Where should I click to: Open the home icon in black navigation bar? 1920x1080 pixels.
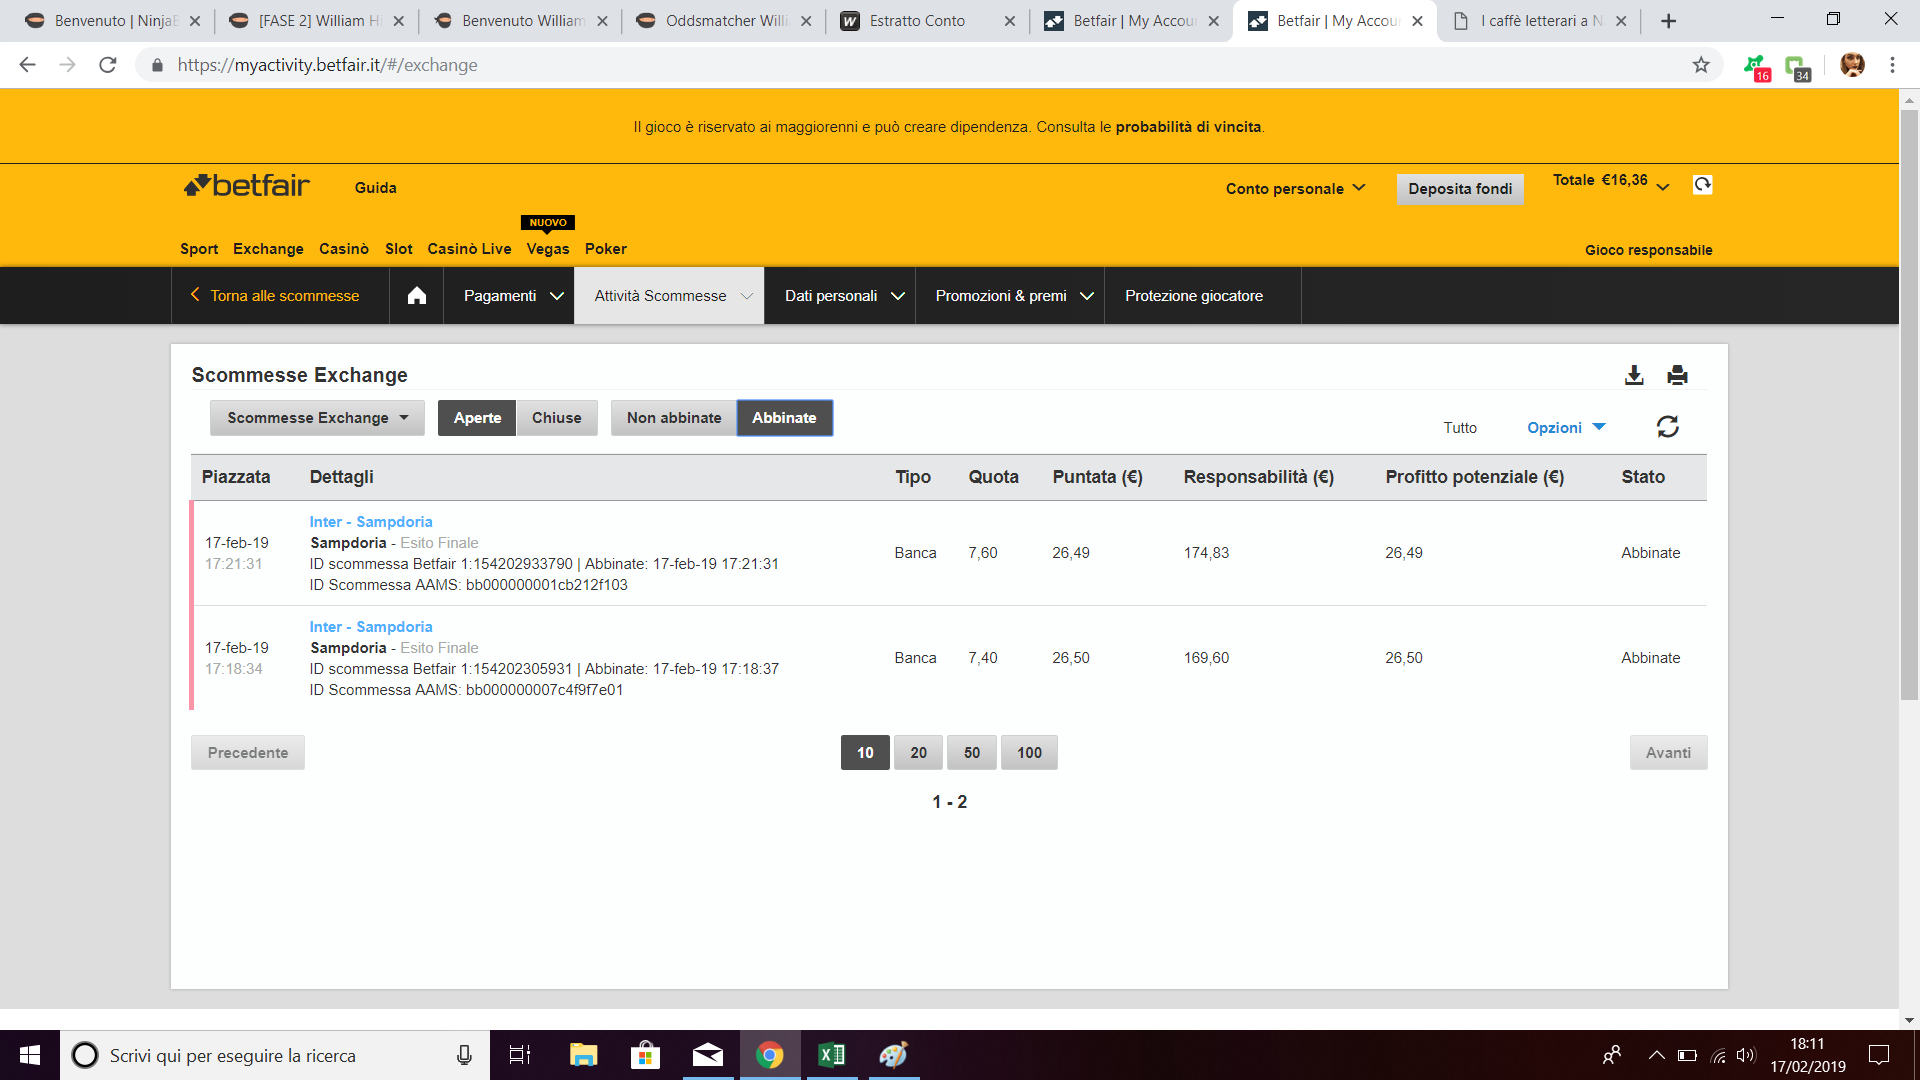417,296
